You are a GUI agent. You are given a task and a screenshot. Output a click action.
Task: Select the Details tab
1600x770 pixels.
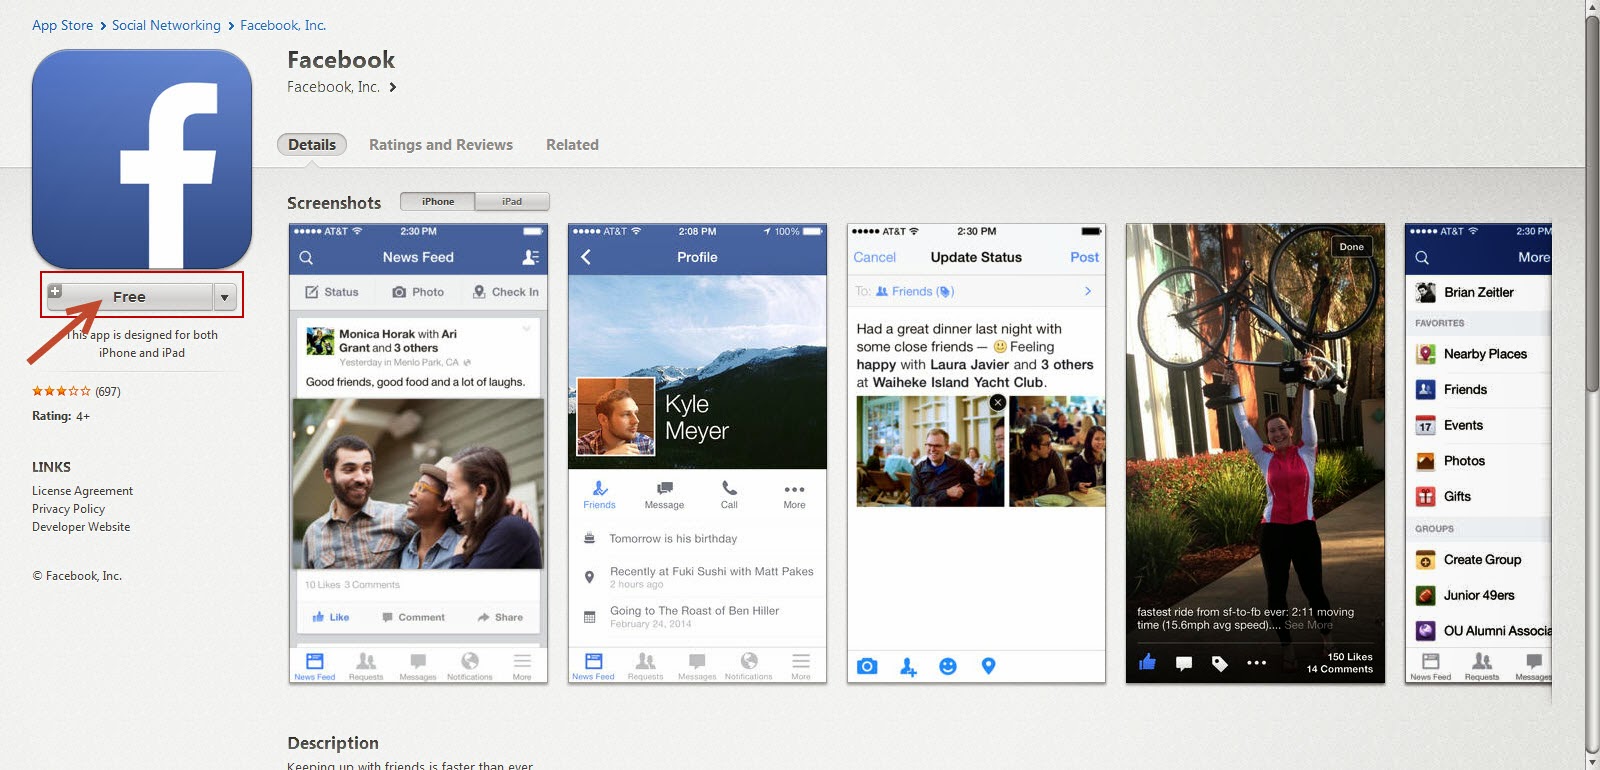[x=312, y=145]
